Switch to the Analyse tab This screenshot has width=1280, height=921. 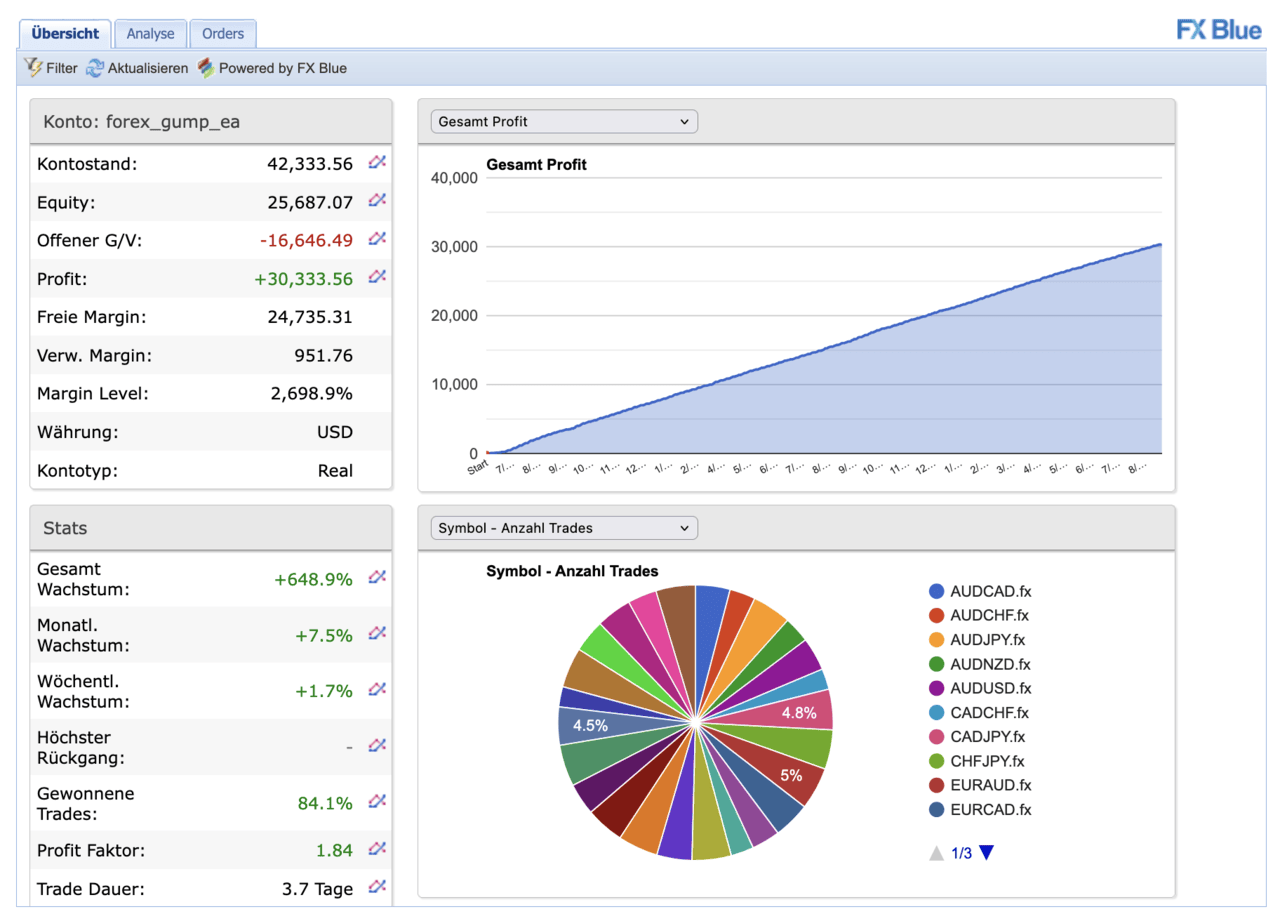coord(150,33)
